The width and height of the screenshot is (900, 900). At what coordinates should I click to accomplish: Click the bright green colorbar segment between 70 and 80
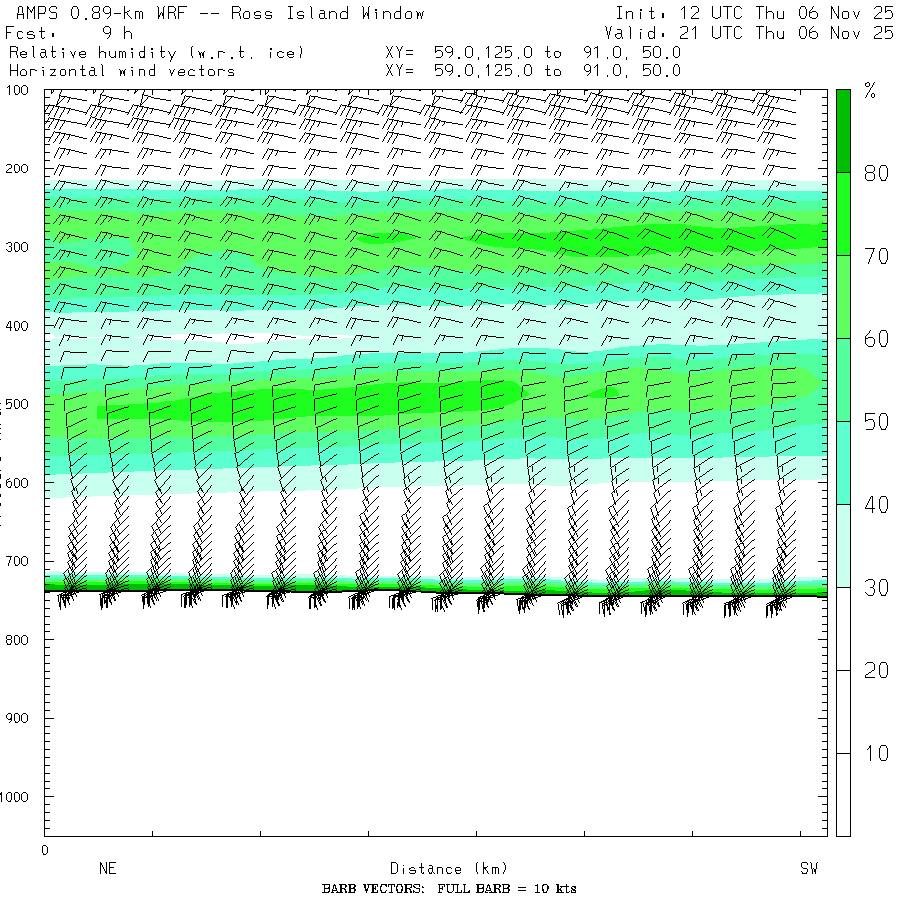[843, 214]
